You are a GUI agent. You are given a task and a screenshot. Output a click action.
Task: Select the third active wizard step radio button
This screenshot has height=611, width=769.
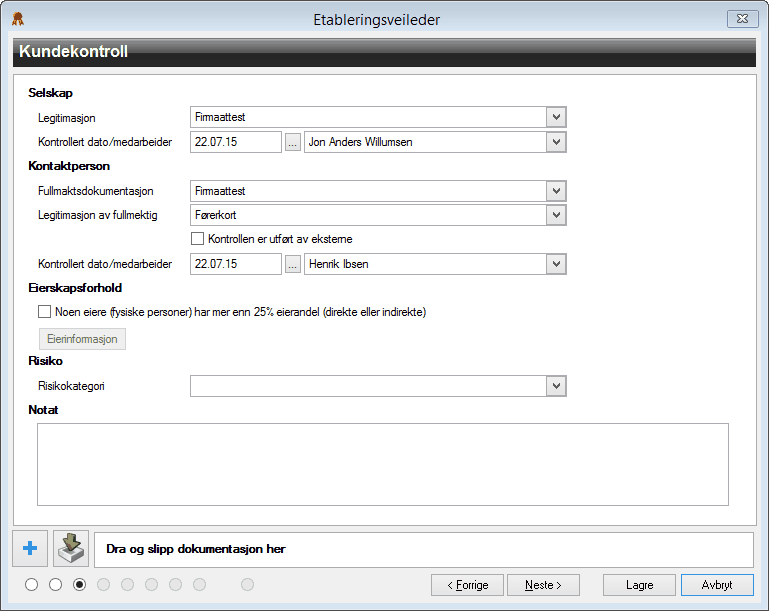click(x=79, y=585)
